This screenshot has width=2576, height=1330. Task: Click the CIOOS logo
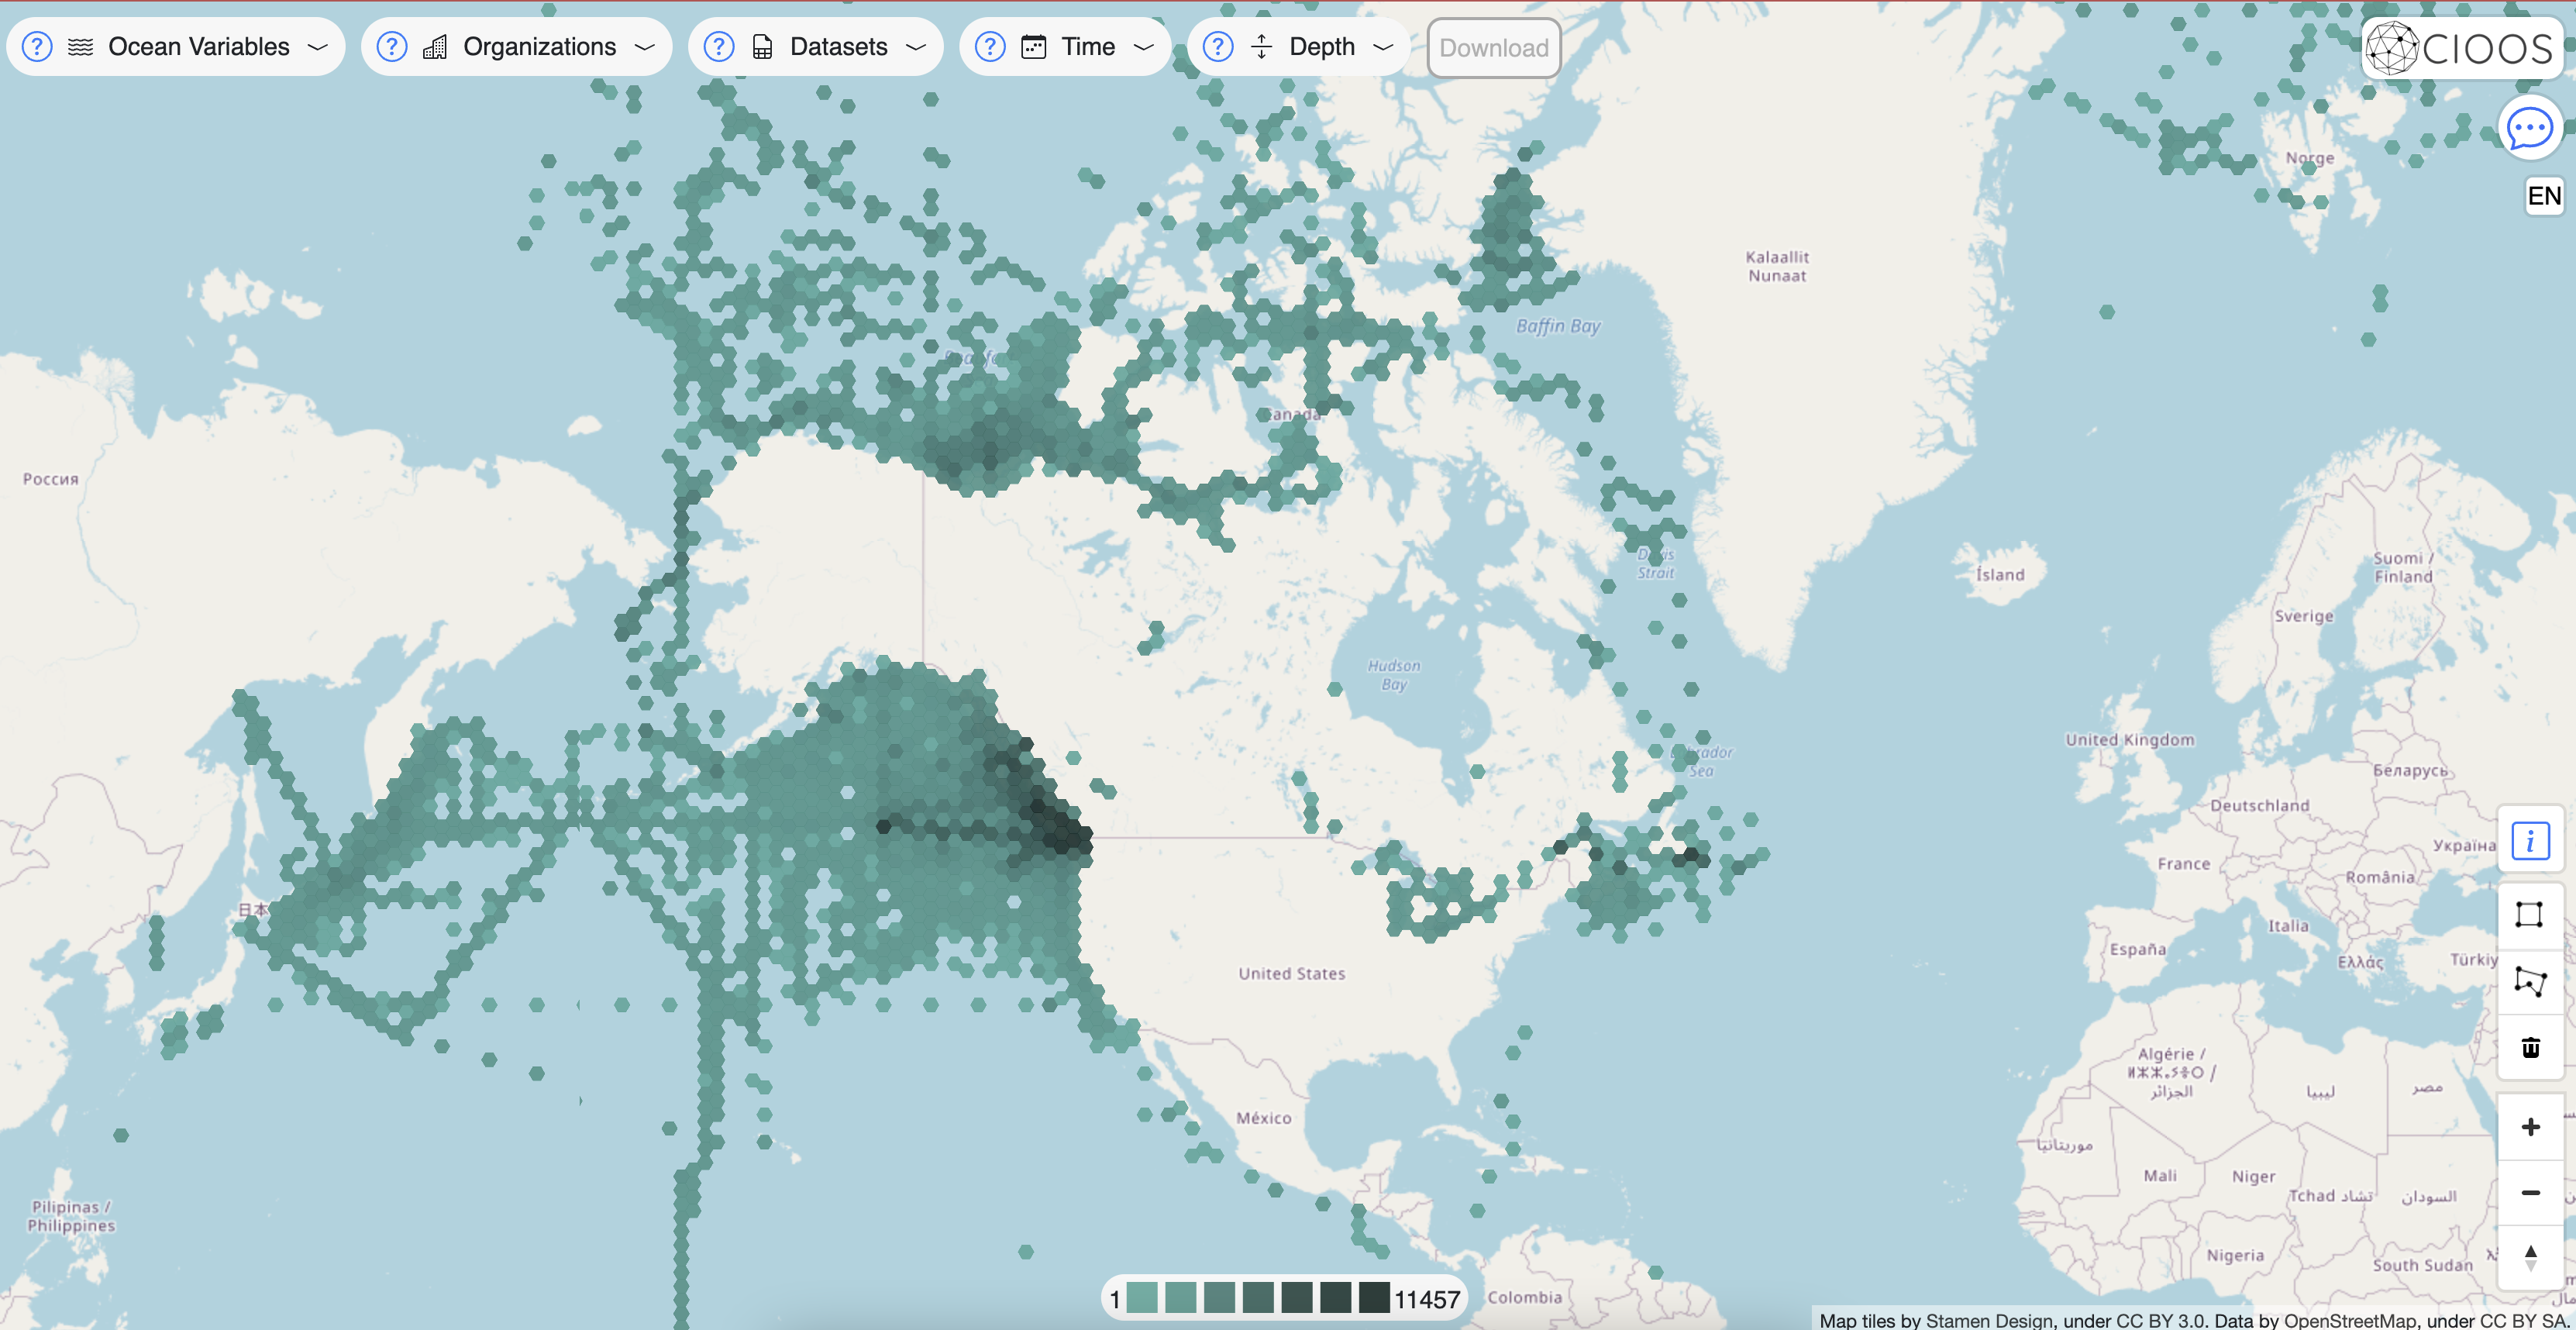coord(2462,48)
